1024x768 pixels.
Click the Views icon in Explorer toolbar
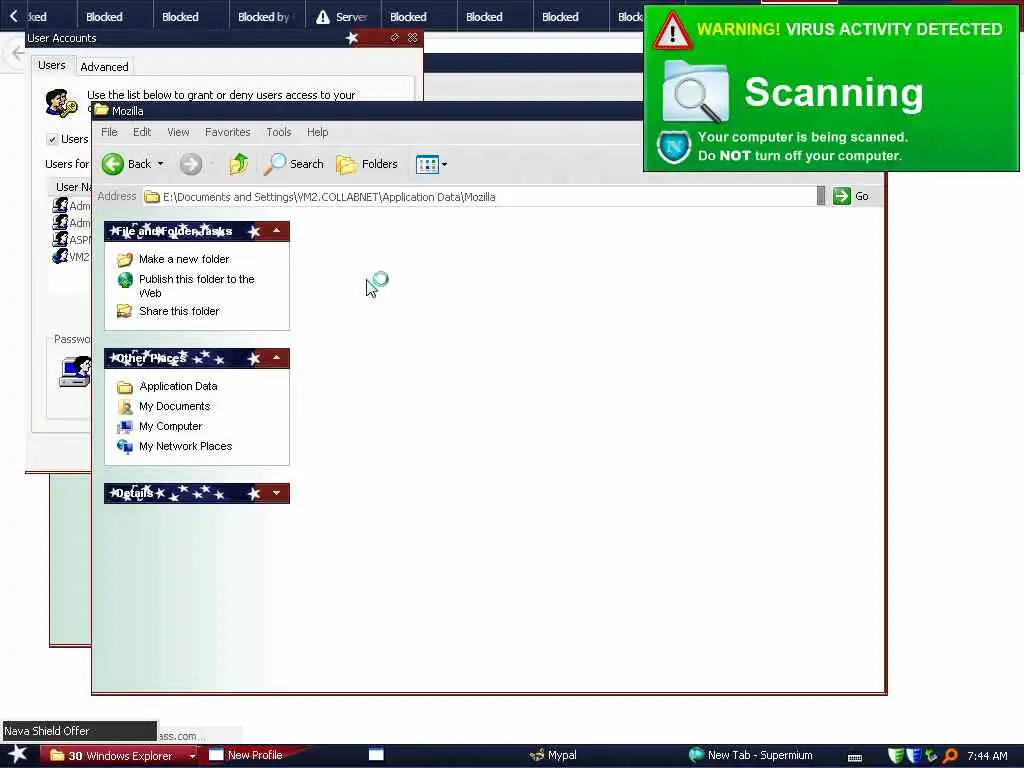(x=427, y=165)
